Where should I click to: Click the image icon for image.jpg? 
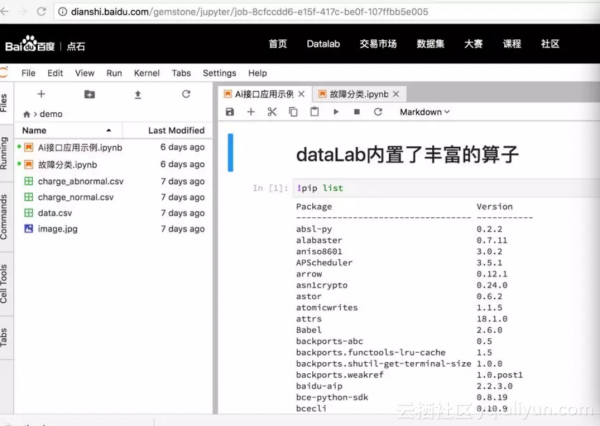(29, 229)
